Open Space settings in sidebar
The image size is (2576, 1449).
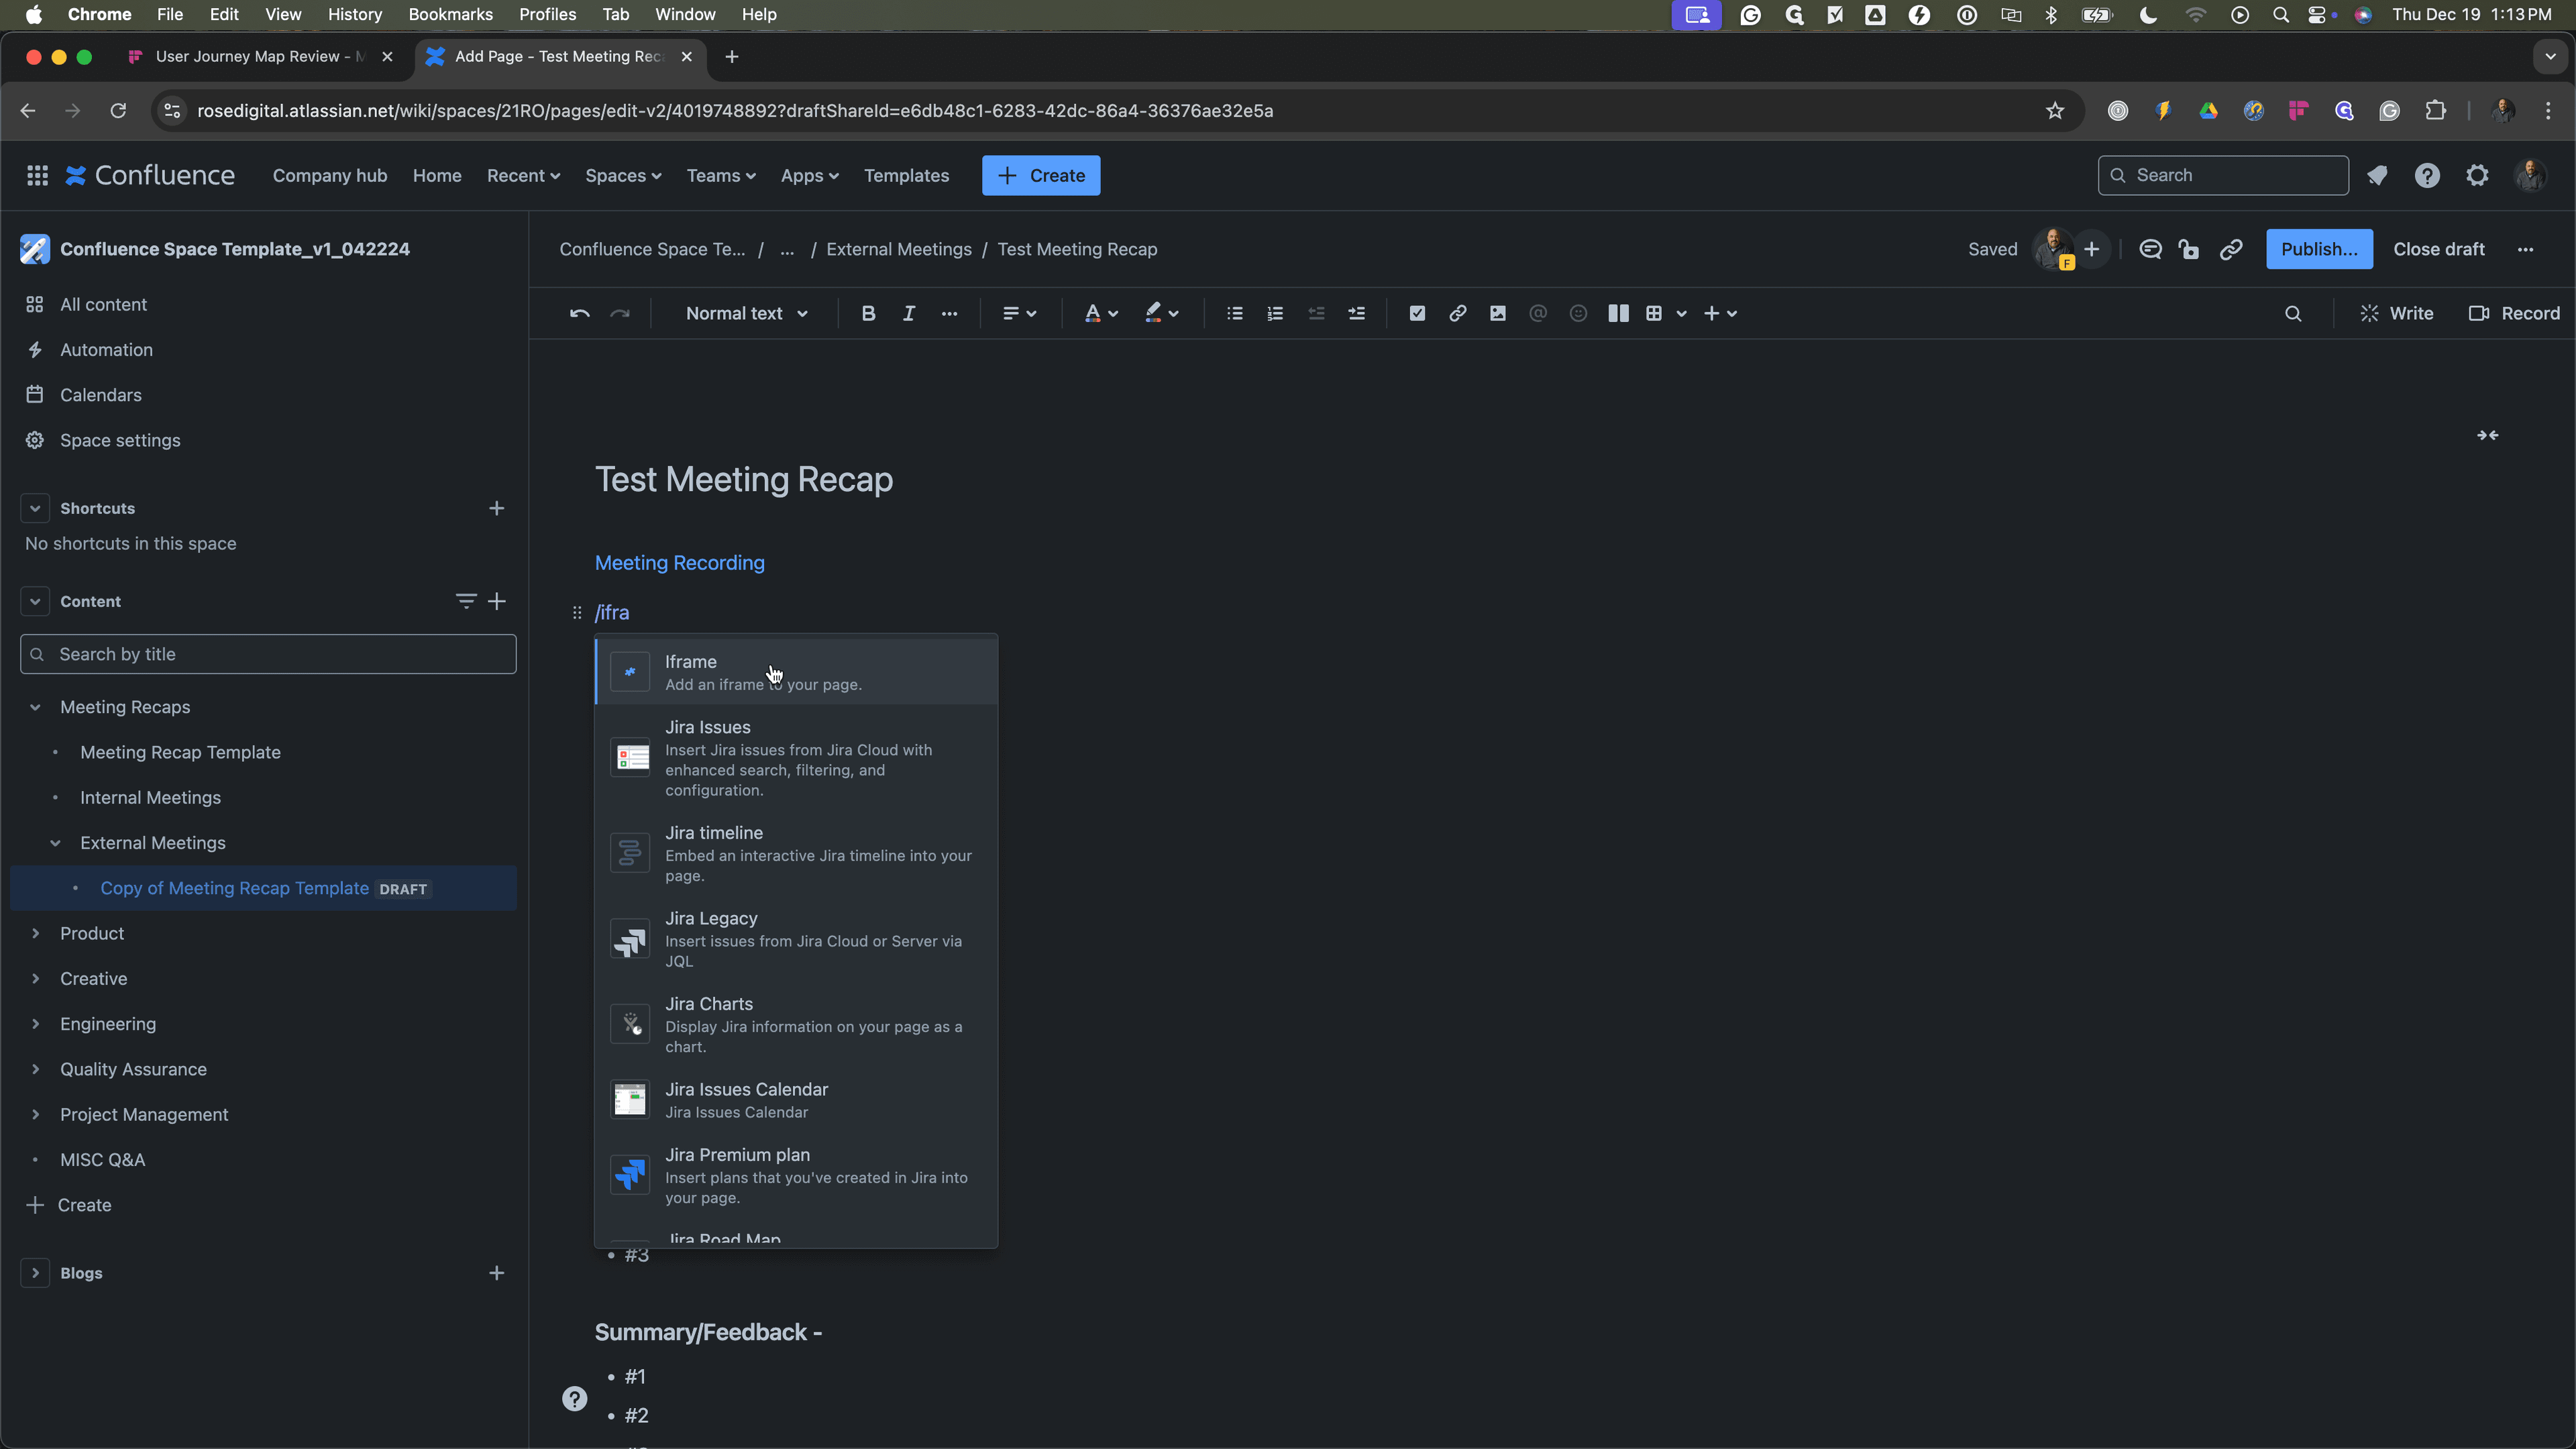(x=120, y=440)
